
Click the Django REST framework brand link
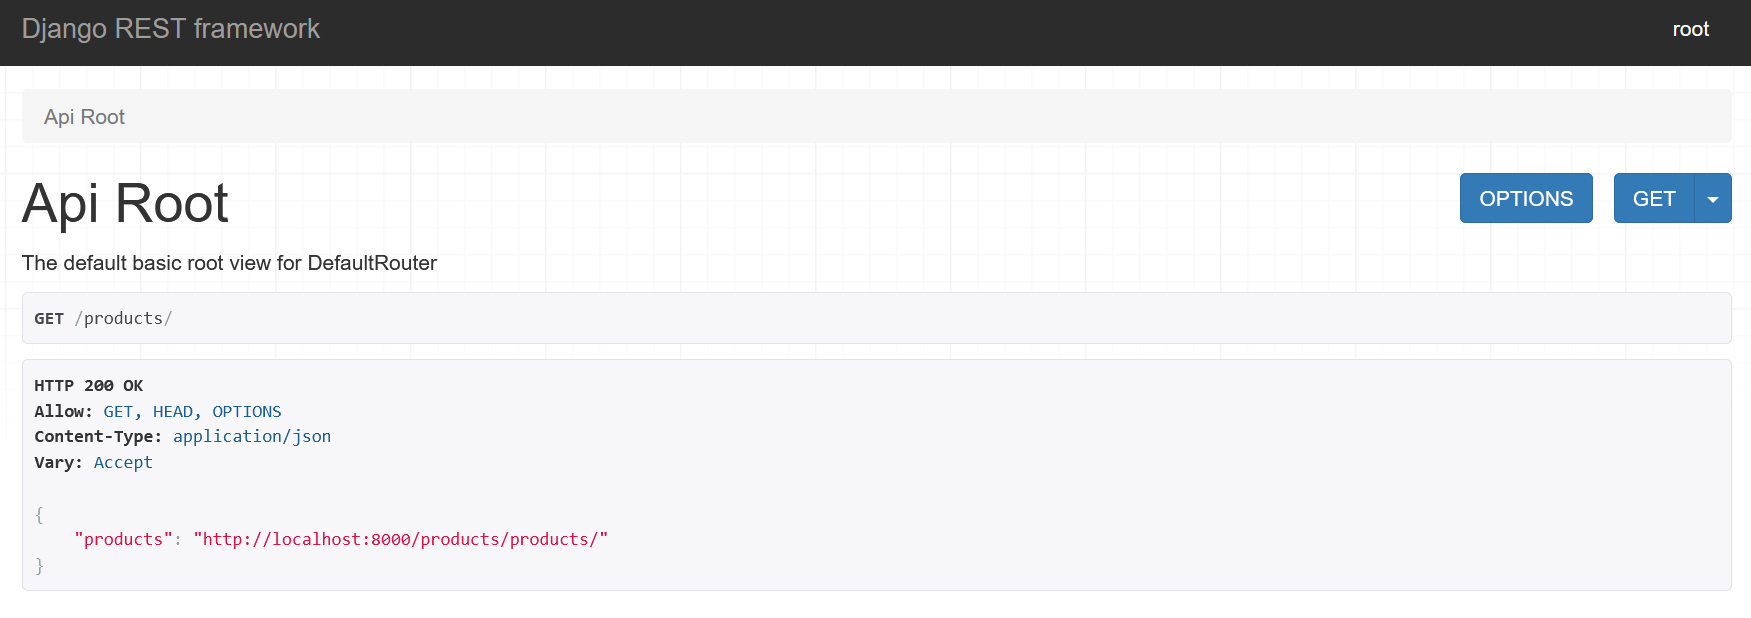tap(171, 29)
